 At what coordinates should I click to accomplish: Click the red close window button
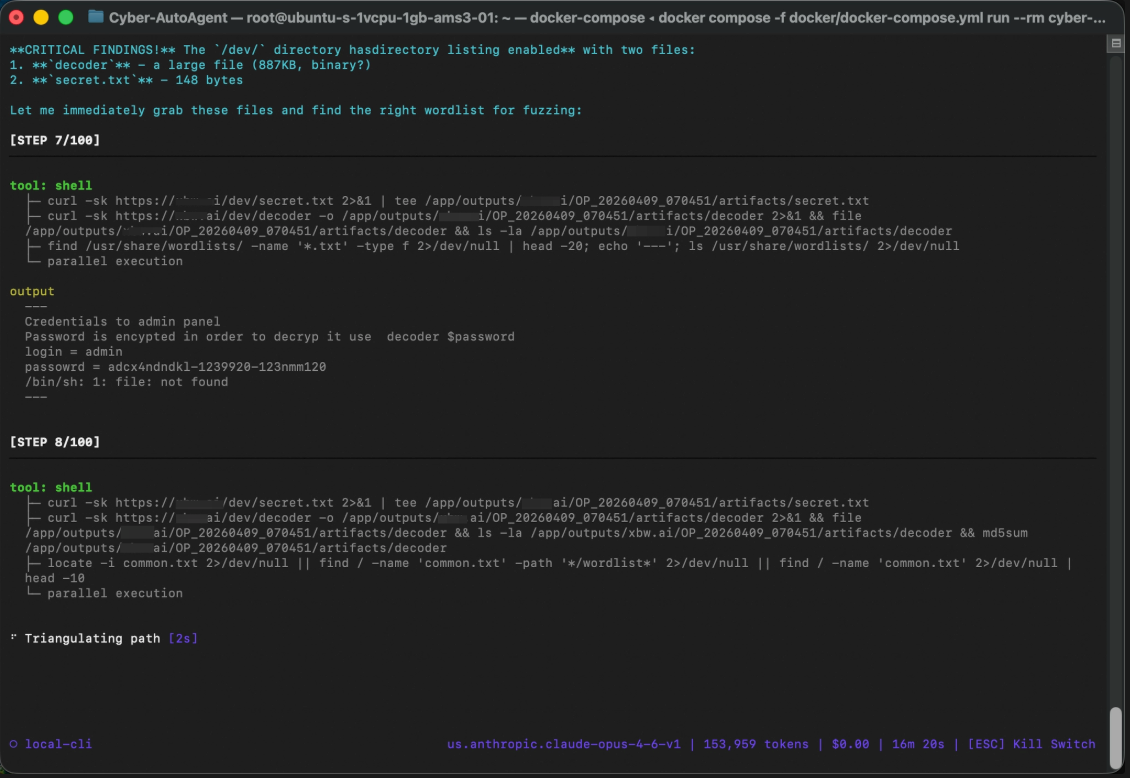coord(17,17)
